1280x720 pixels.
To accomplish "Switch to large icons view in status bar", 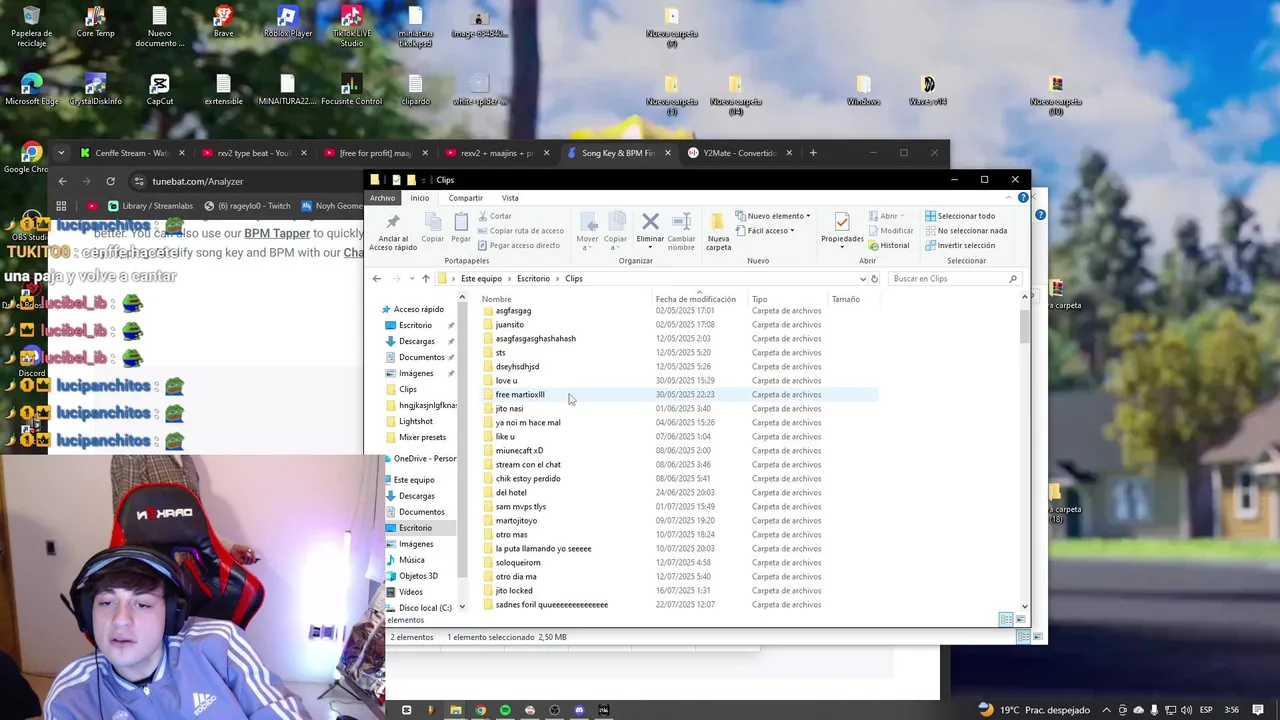I will (1021, 620).
